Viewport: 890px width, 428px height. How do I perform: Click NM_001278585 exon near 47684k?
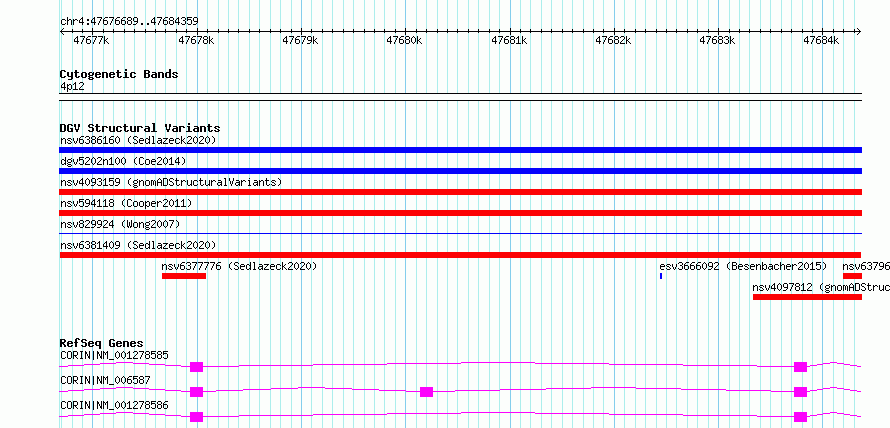click(x=800, y=367)
